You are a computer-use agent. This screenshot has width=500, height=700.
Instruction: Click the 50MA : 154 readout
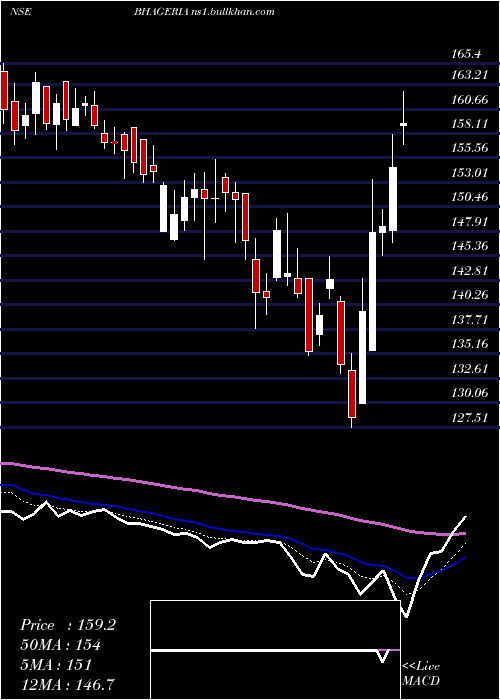coord(60,645)
